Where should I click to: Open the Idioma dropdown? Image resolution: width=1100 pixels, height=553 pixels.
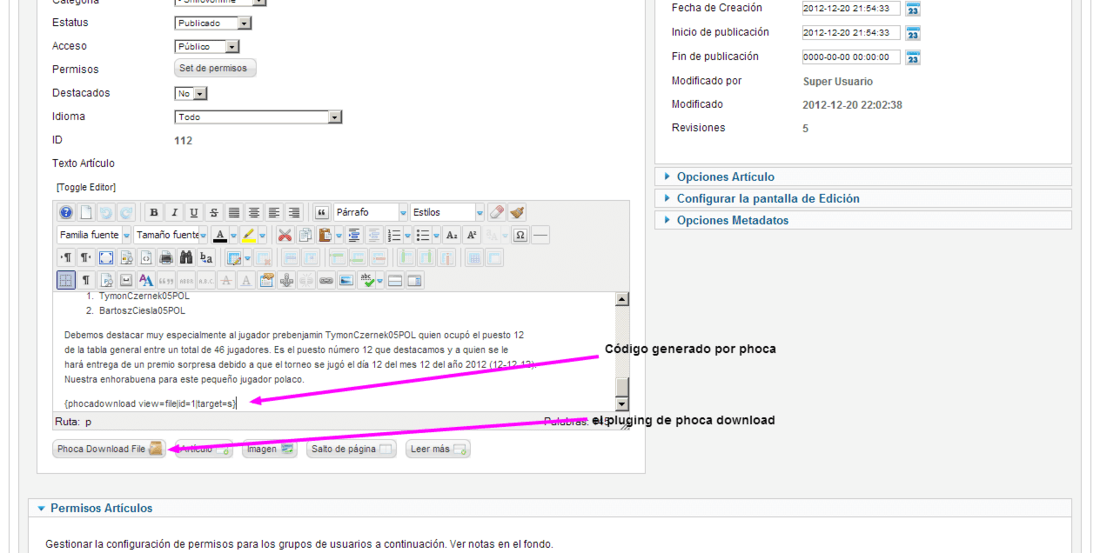point(257,117)
